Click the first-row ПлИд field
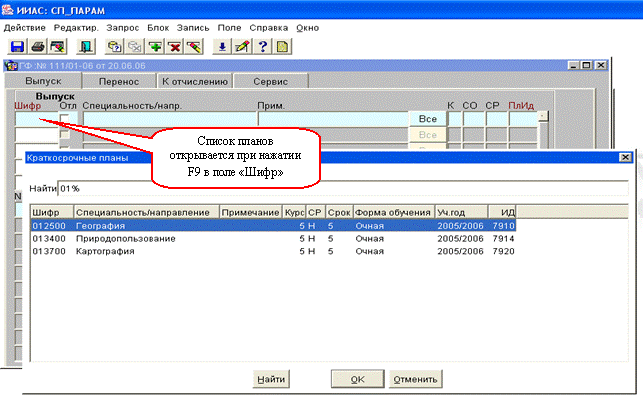 point(523,119)
